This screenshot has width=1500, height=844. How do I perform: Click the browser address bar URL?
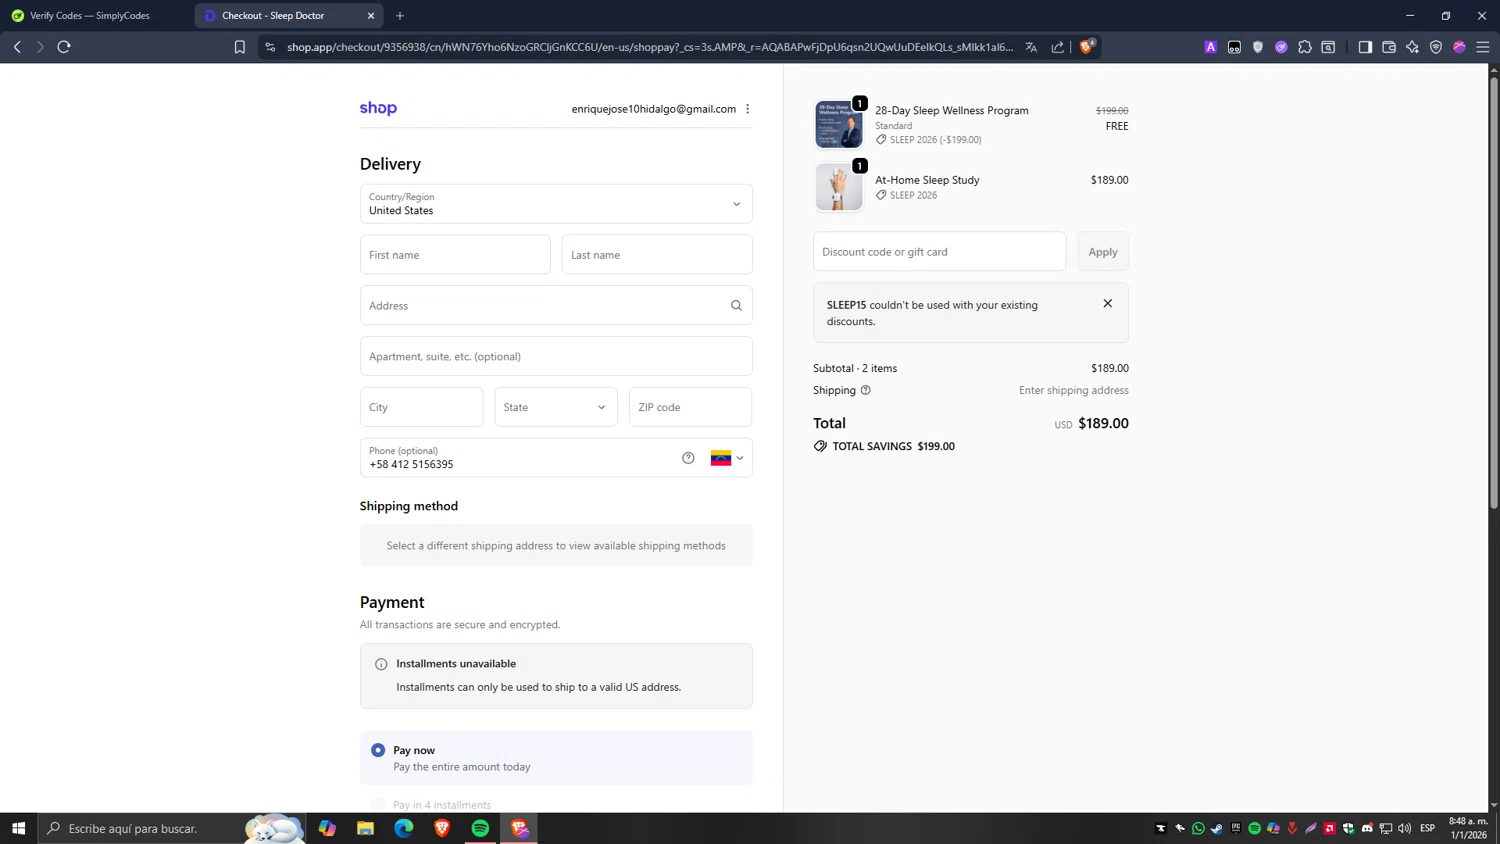[650, 47]
